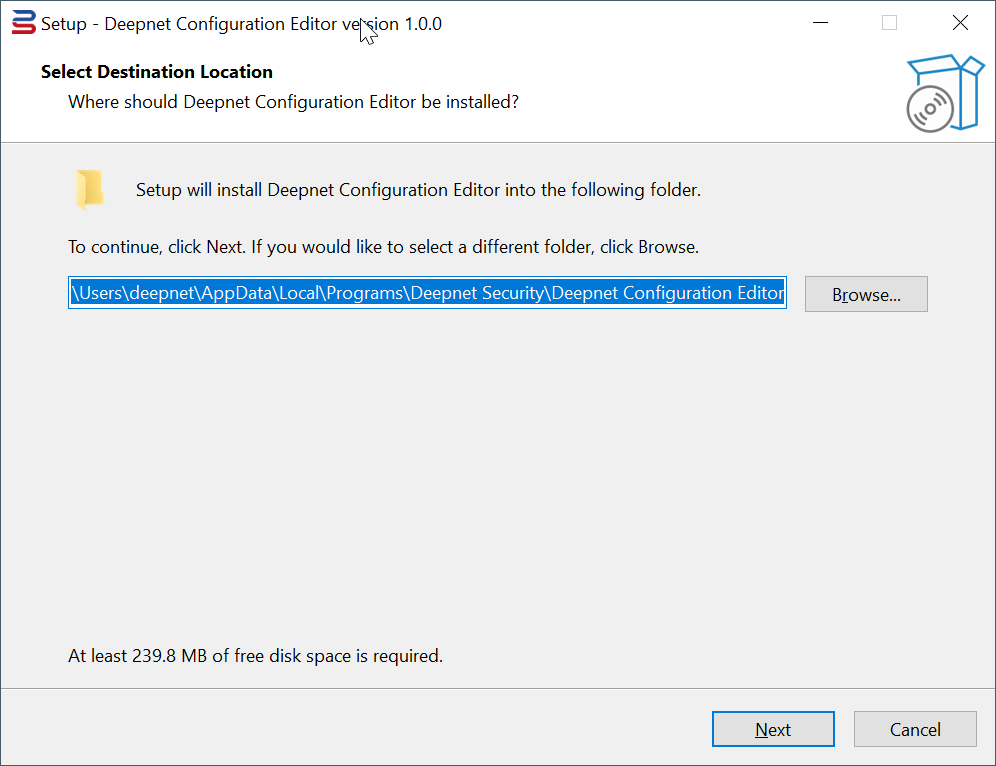Click the gray CD disc graphic
Viewport: 996px width, 766px height.
[x=930, y=108]
